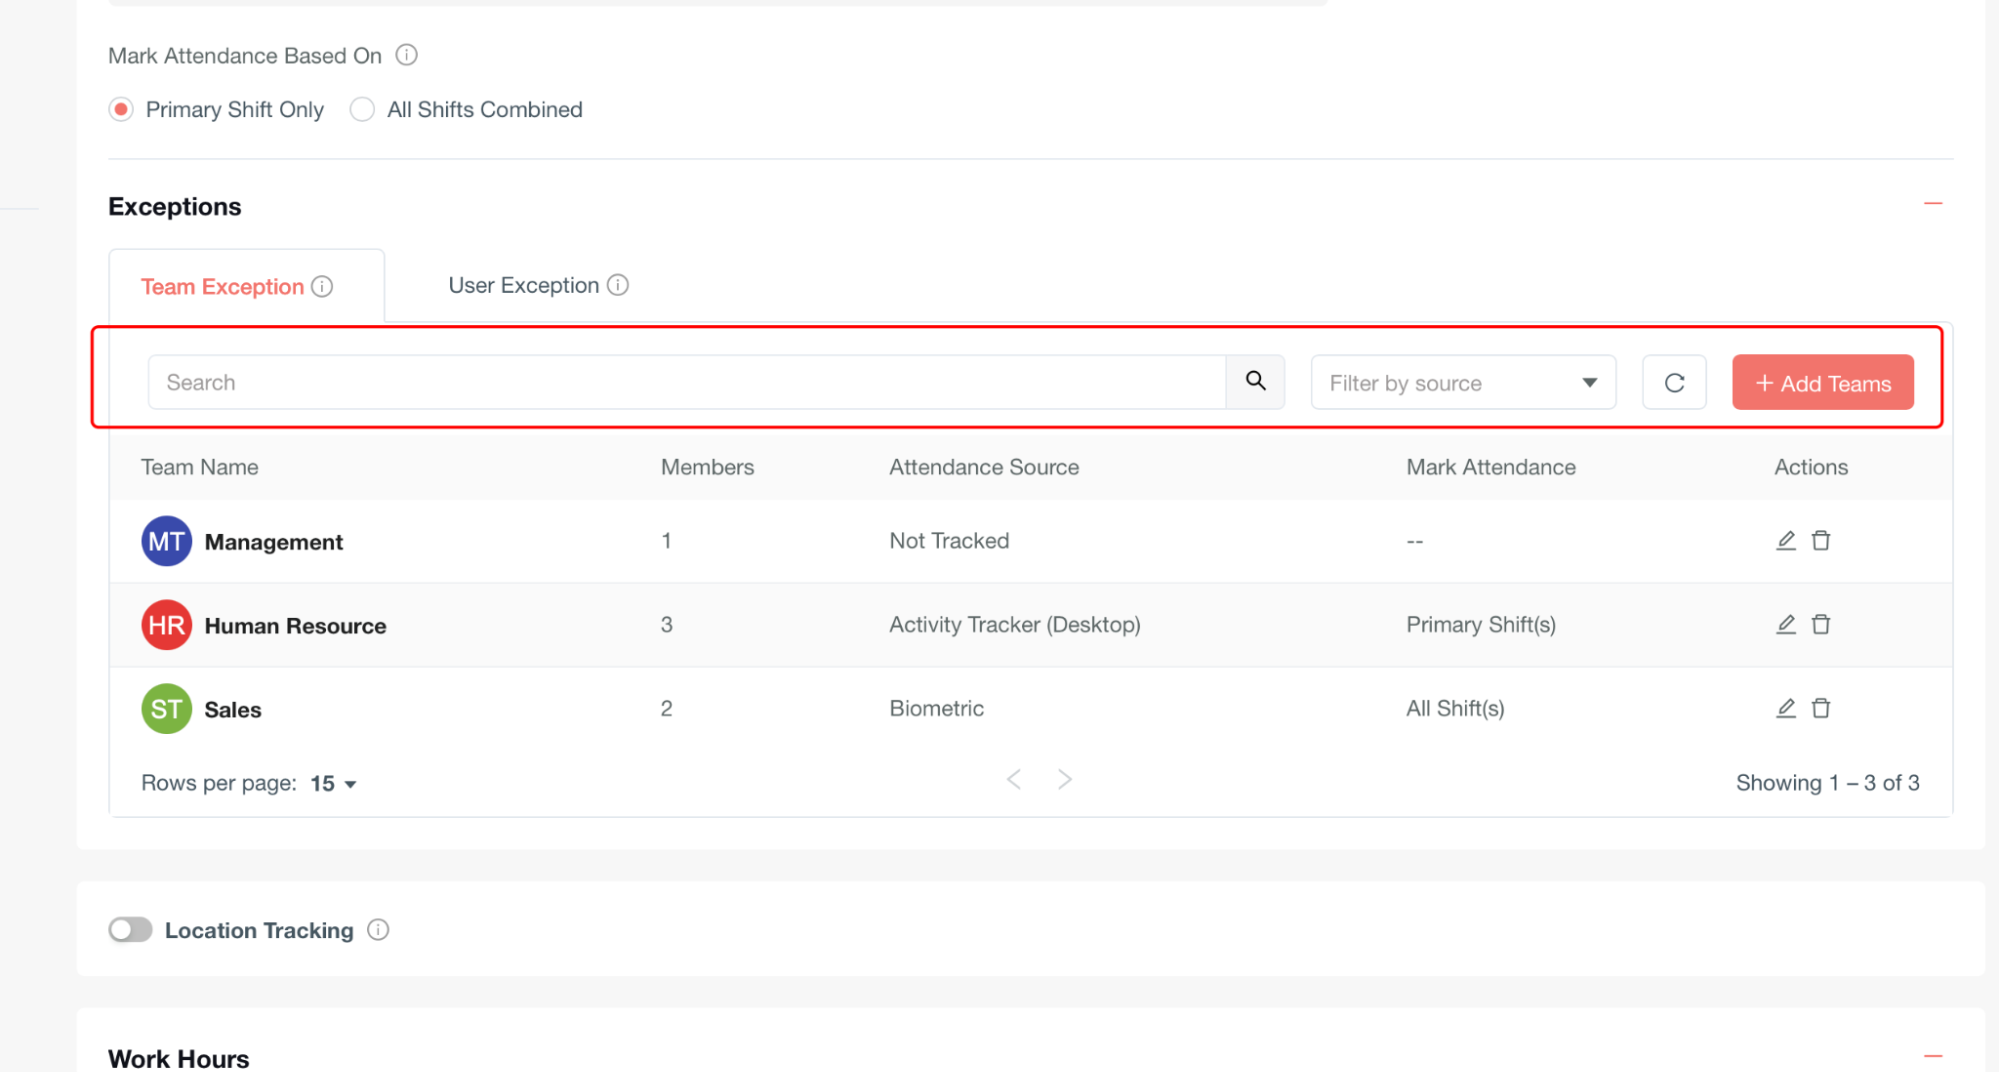1999x1072 pixels.
Task: Select the Team Exception tab
Action: point(223,287)
